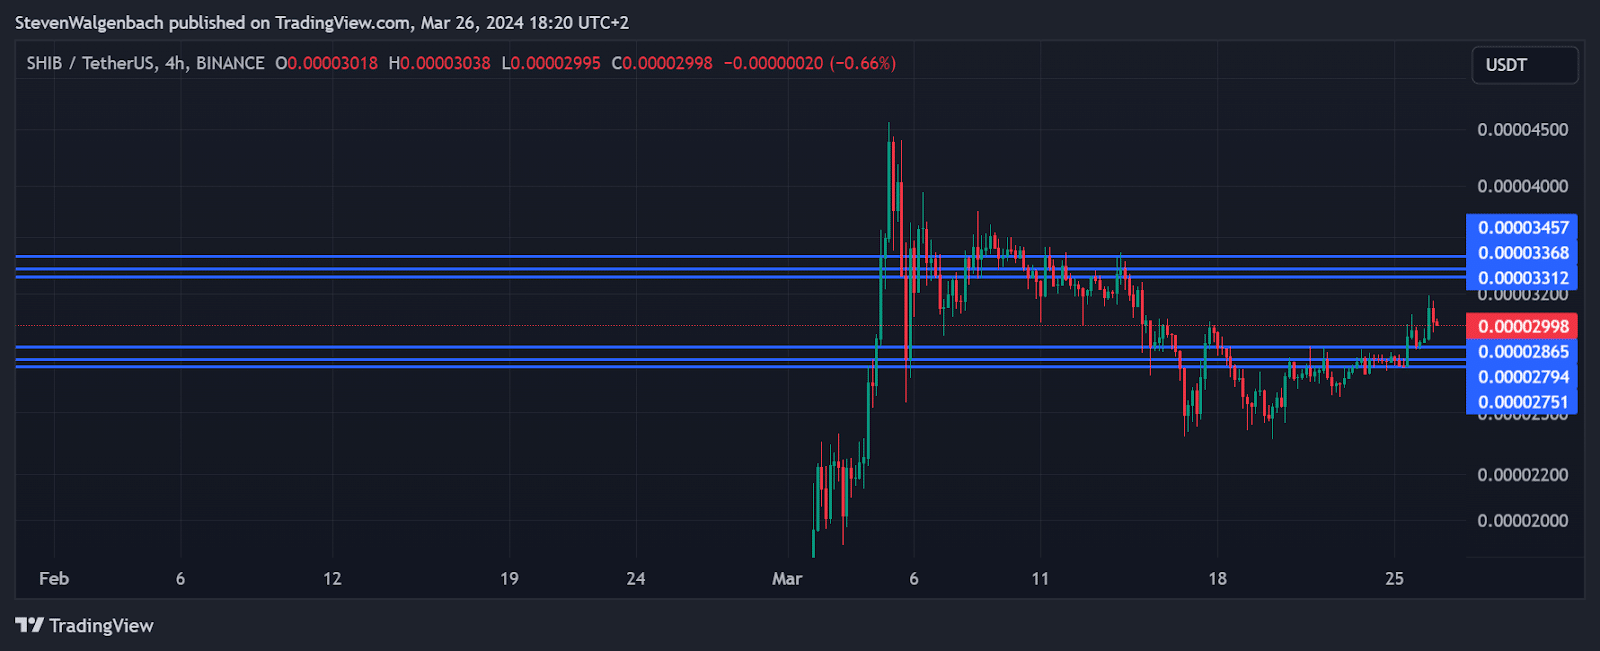Viewport: 1600px width, 651px height.
Task: Click the 25 date marker on time axis
Action: [1394, 579]
